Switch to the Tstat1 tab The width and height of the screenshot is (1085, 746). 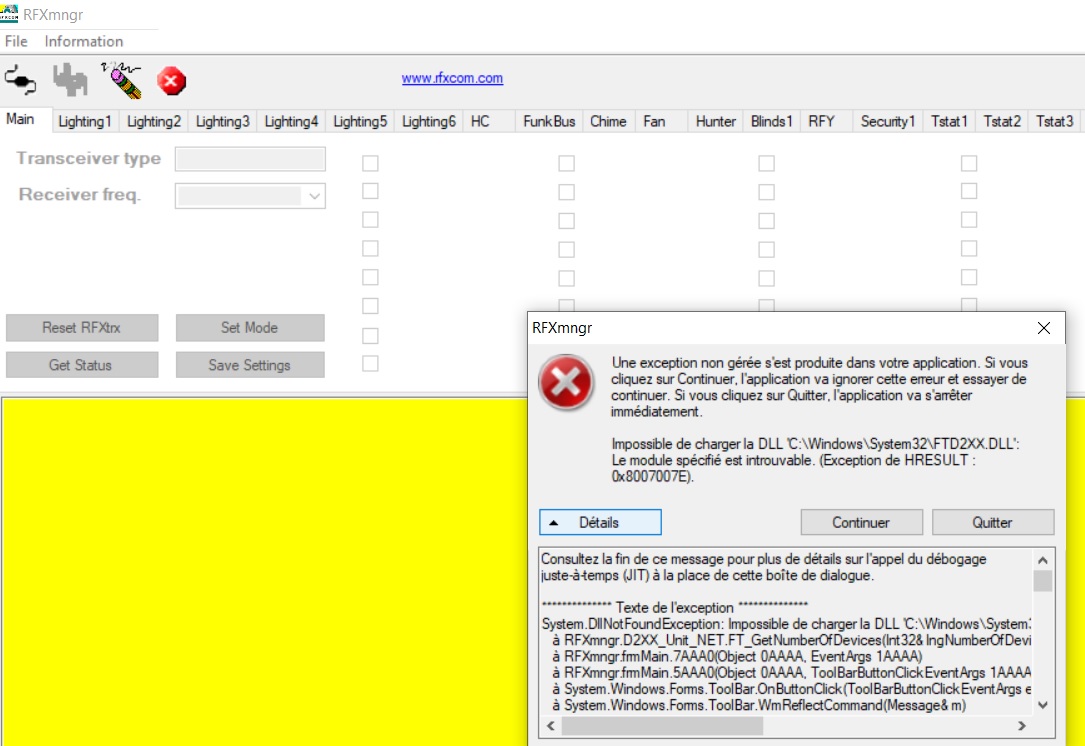pyautogui.click(x=949, y=121)
